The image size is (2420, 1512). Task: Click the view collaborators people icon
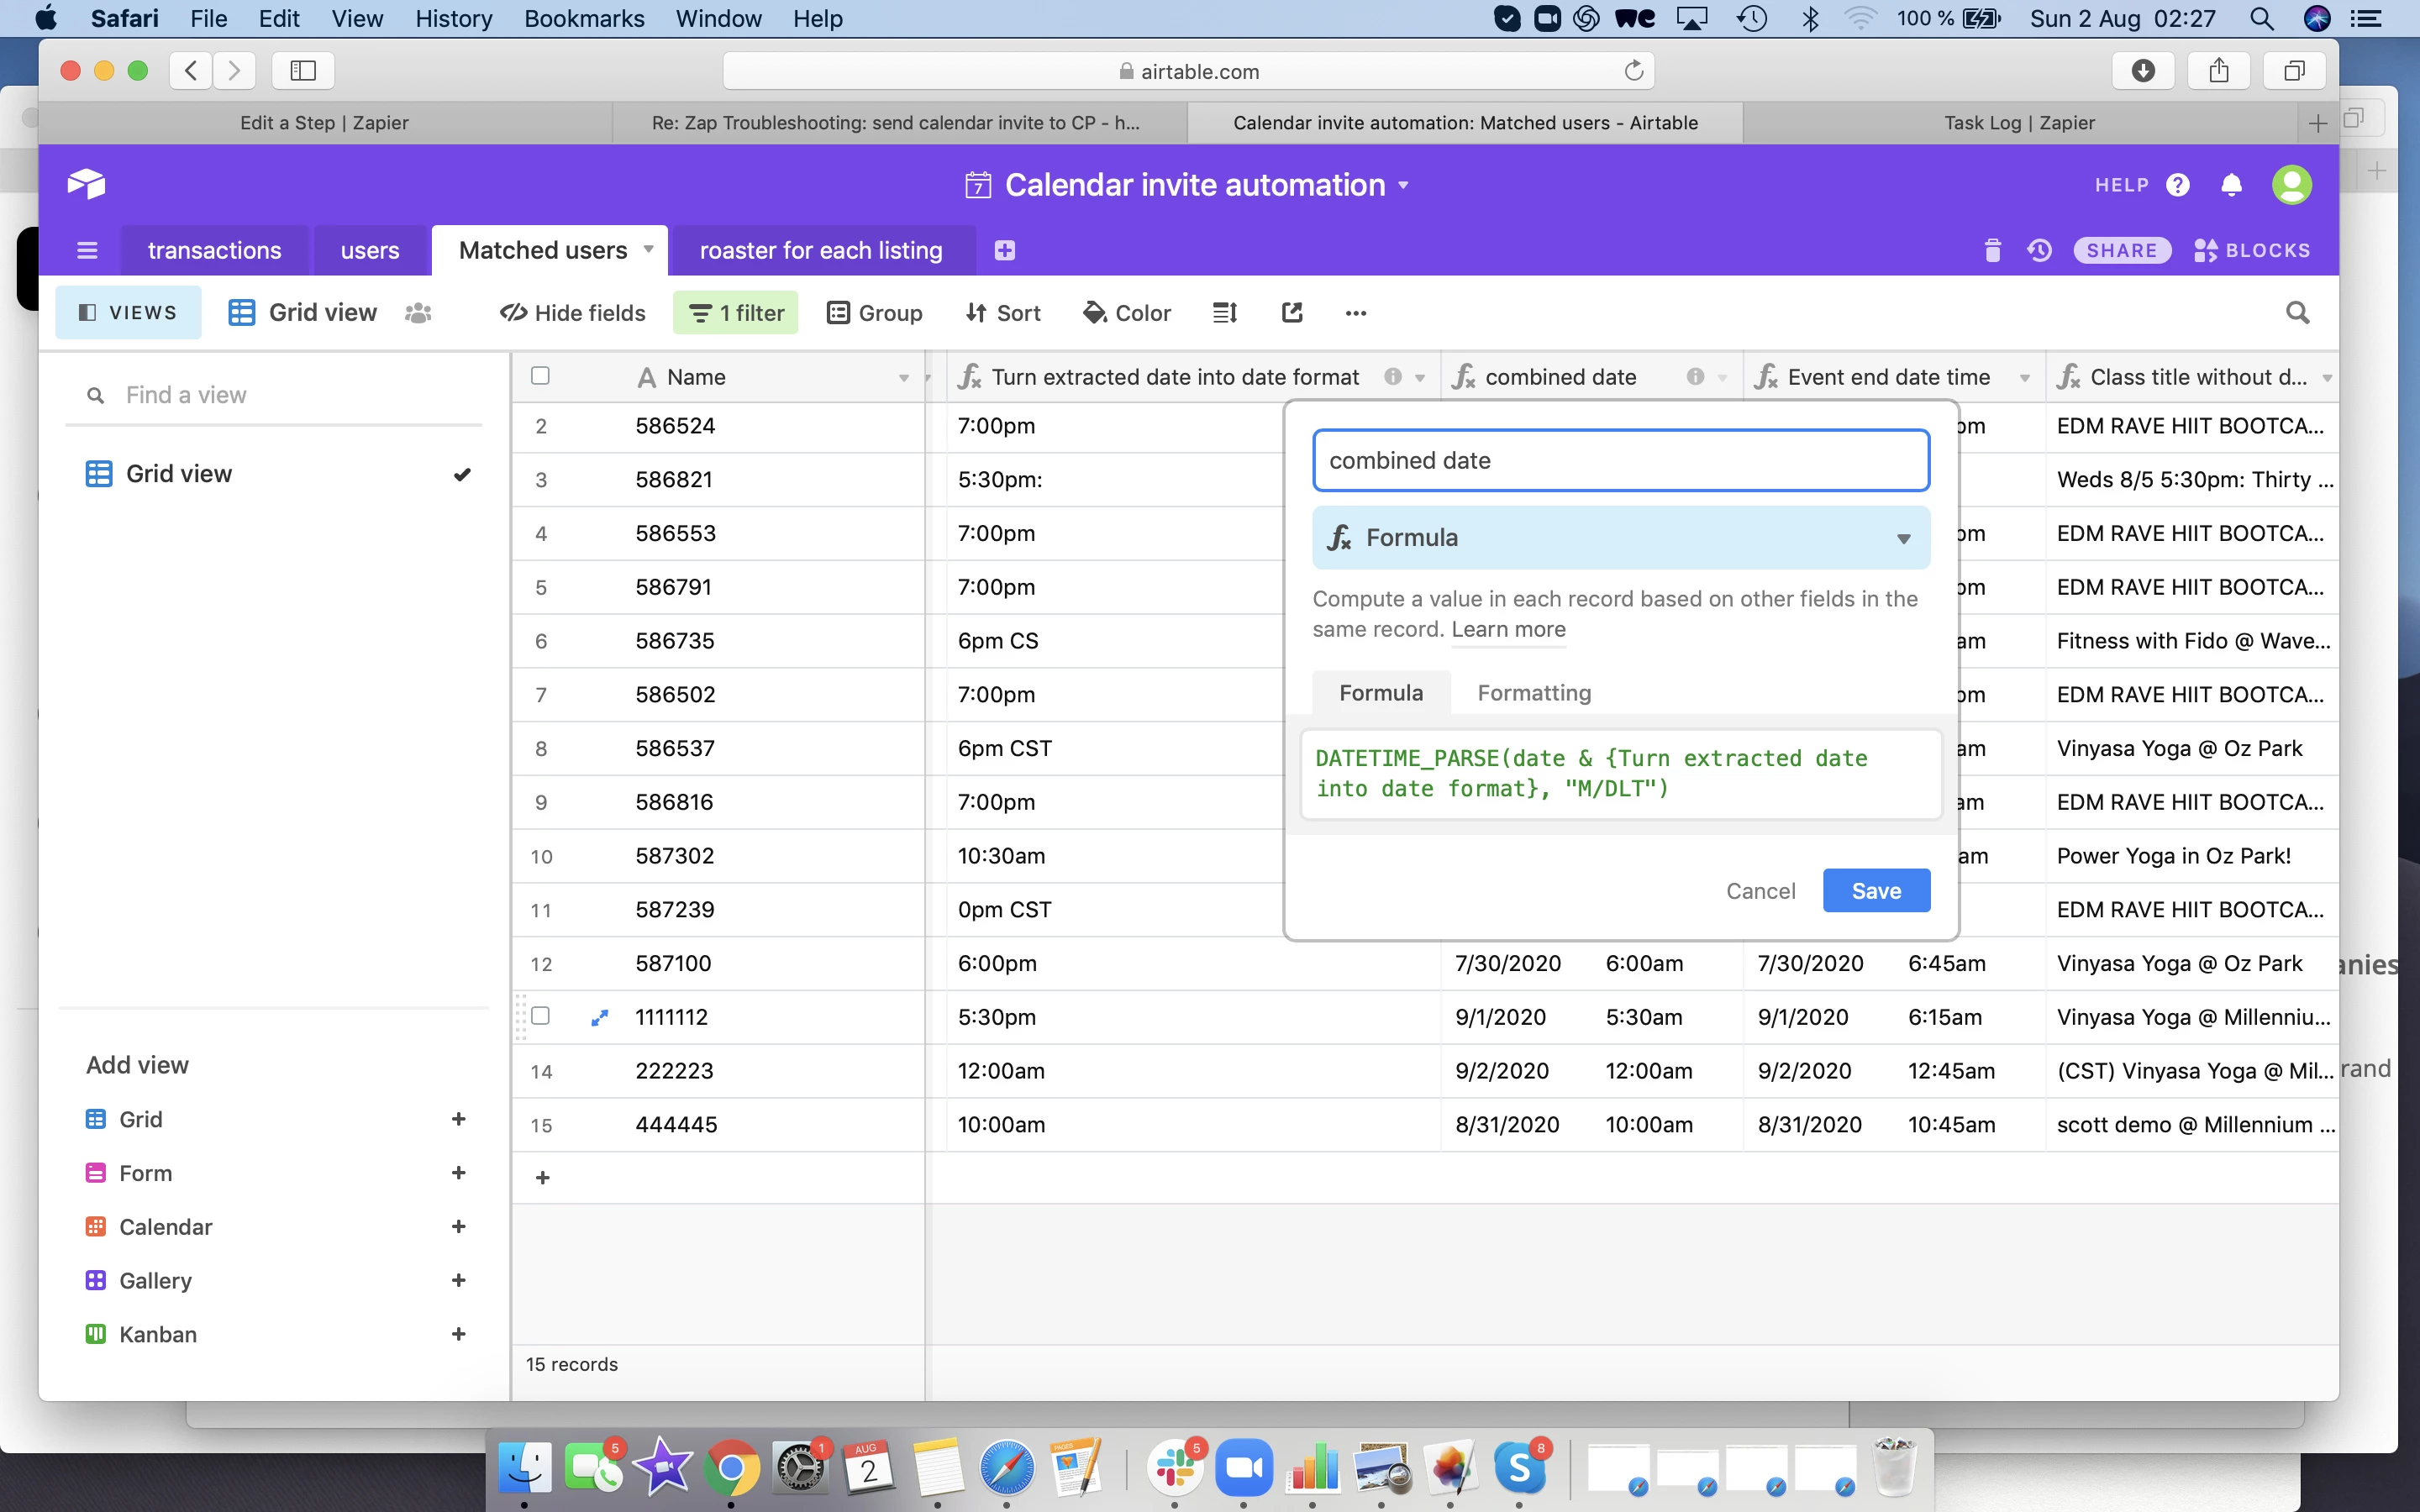(x=418, y=313)
